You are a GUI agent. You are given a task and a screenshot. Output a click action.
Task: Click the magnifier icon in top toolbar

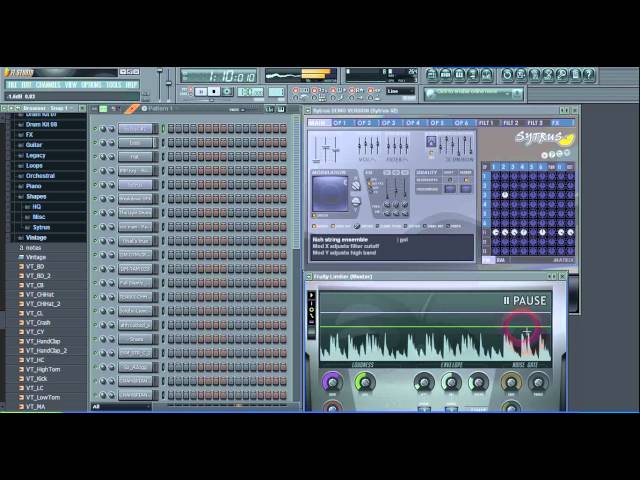[561, 75]
